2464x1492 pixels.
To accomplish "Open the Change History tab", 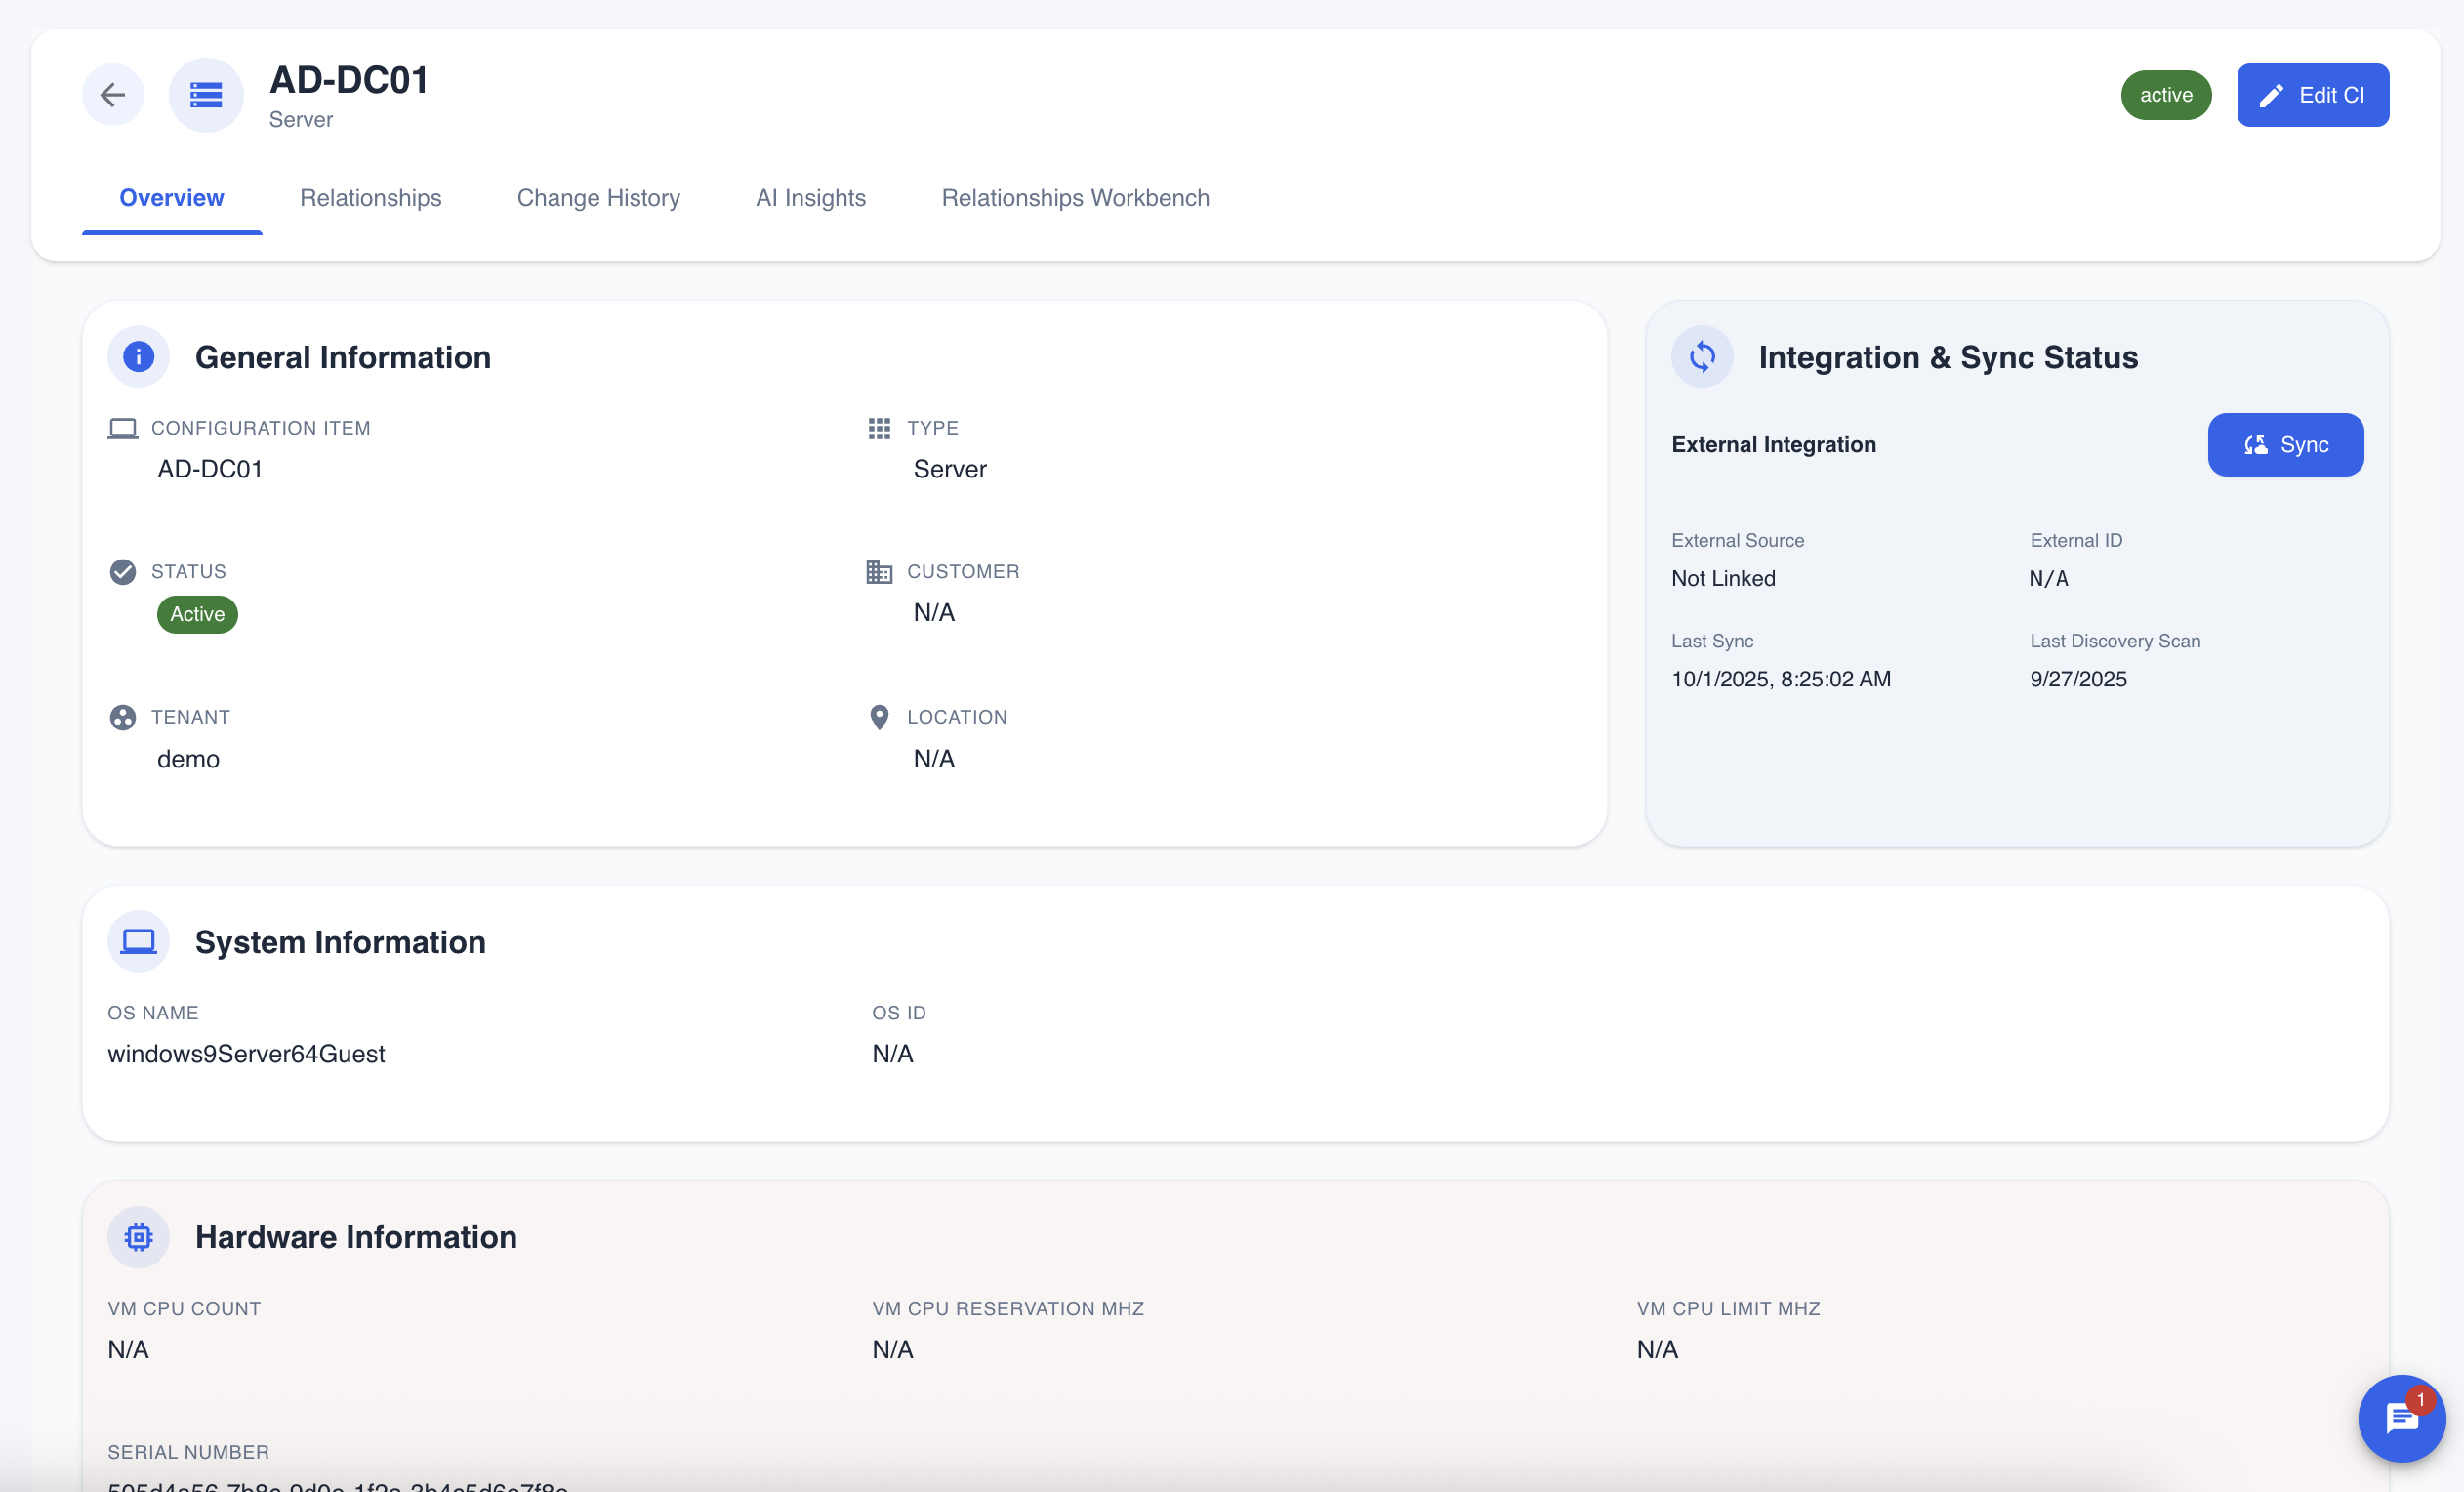I will click(x=598, y=198).
